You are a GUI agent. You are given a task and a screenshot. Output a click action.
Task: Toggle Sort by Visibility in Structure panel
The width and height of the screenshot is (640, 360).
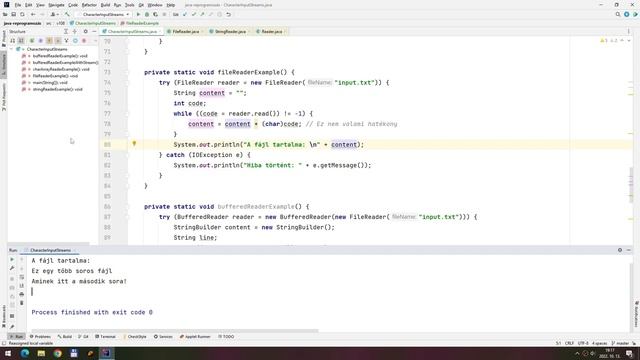[13, 41]
